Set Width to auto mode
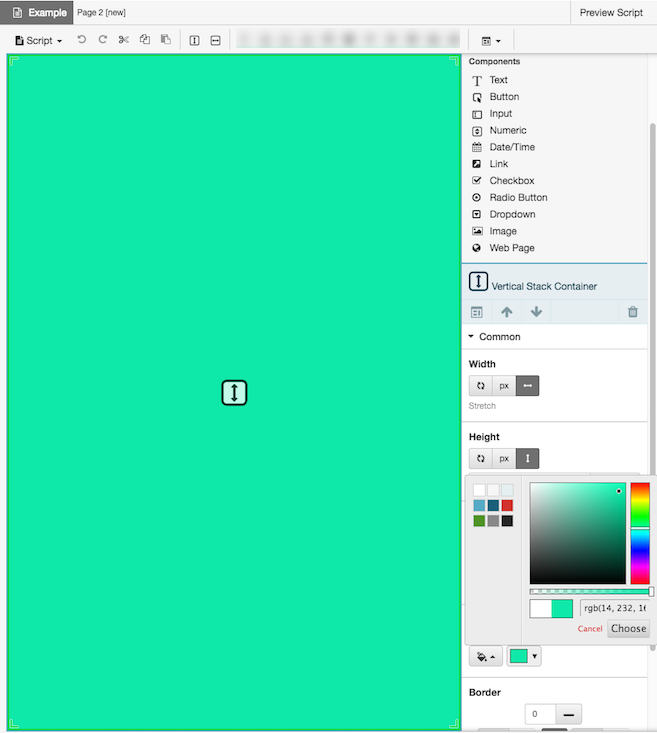The height and width of the screenshot is (733, 657). (481, 386)
